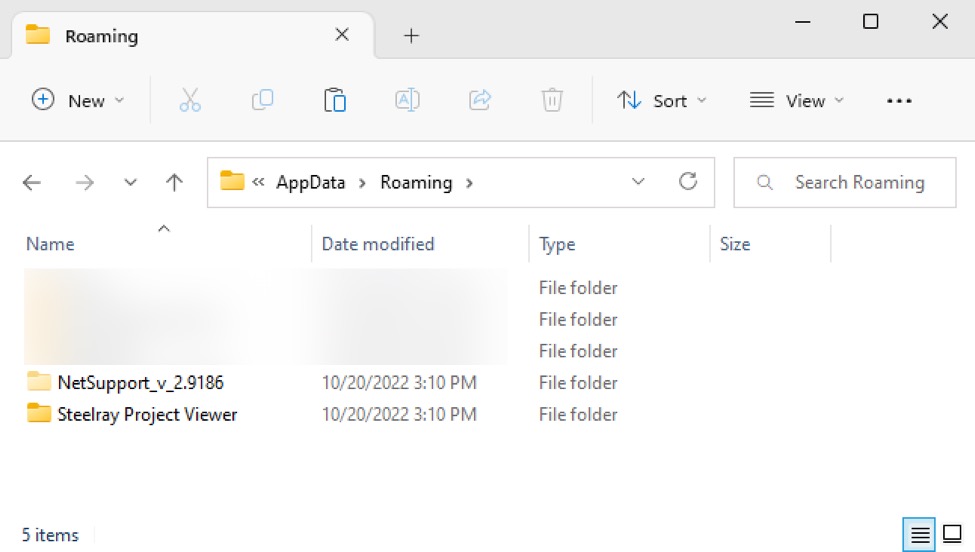
Task: Click the Paste clipboard icon
Action: coord(335,100)
